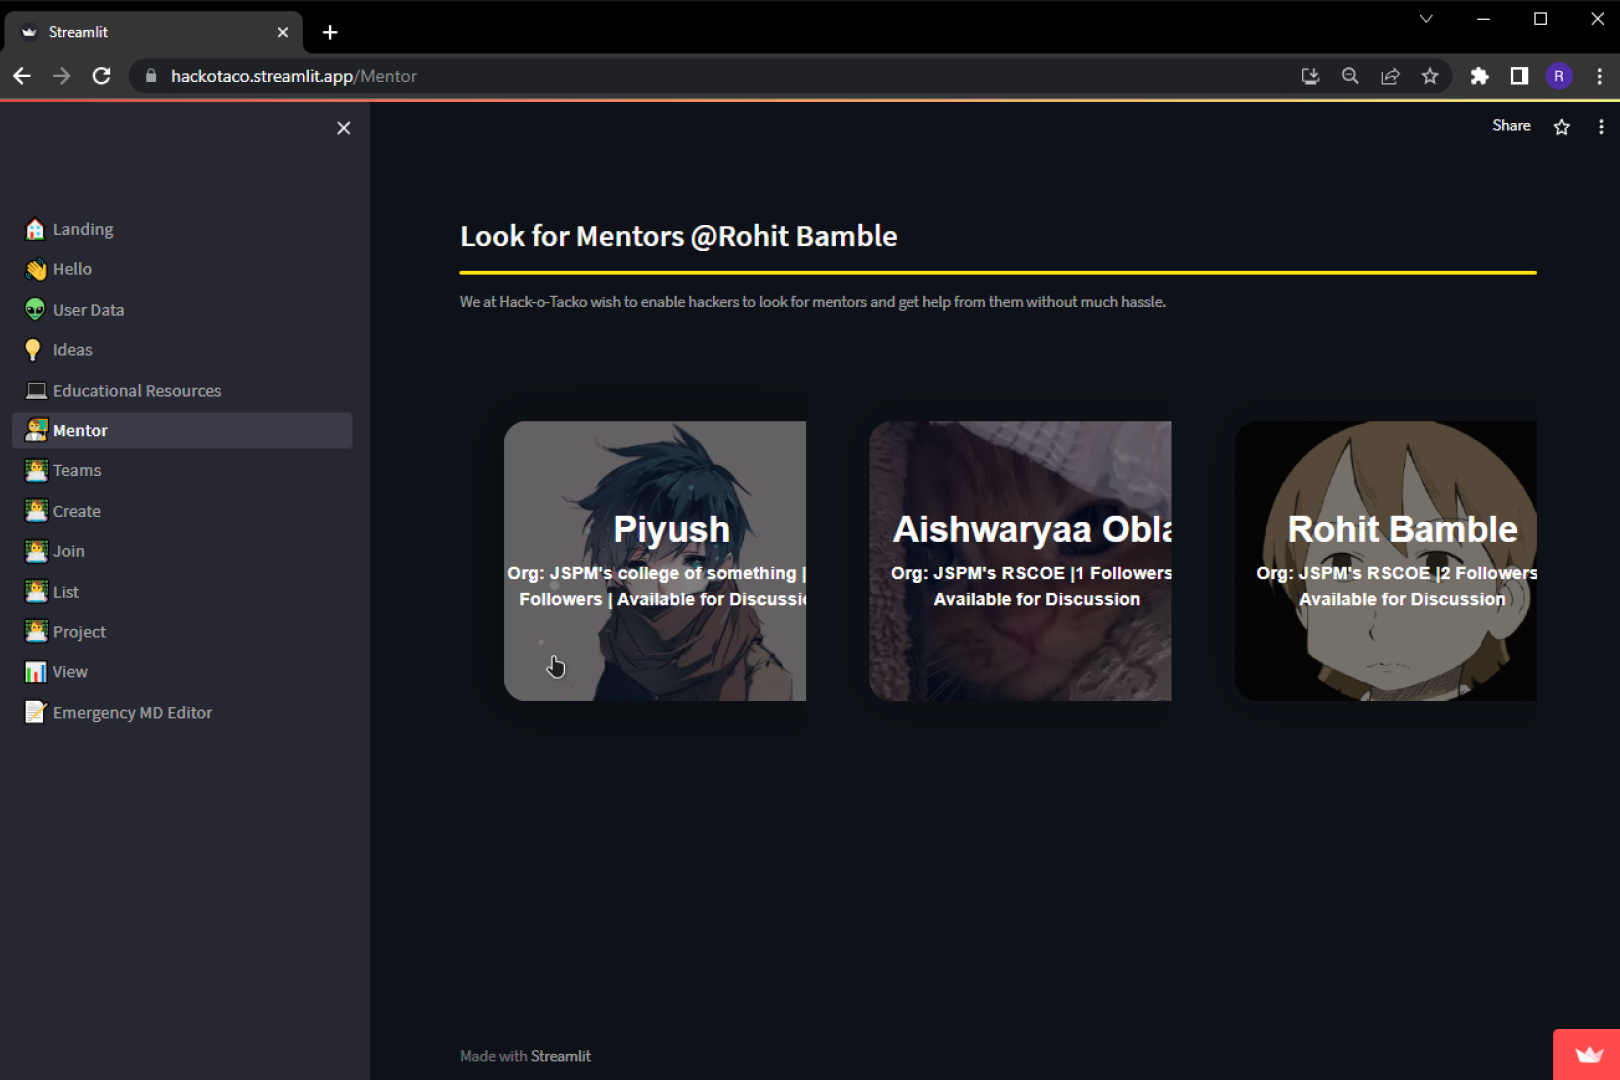Favorite the app with the star icon
This screenshot has width=1620, height=1080.
(1561, 127)
